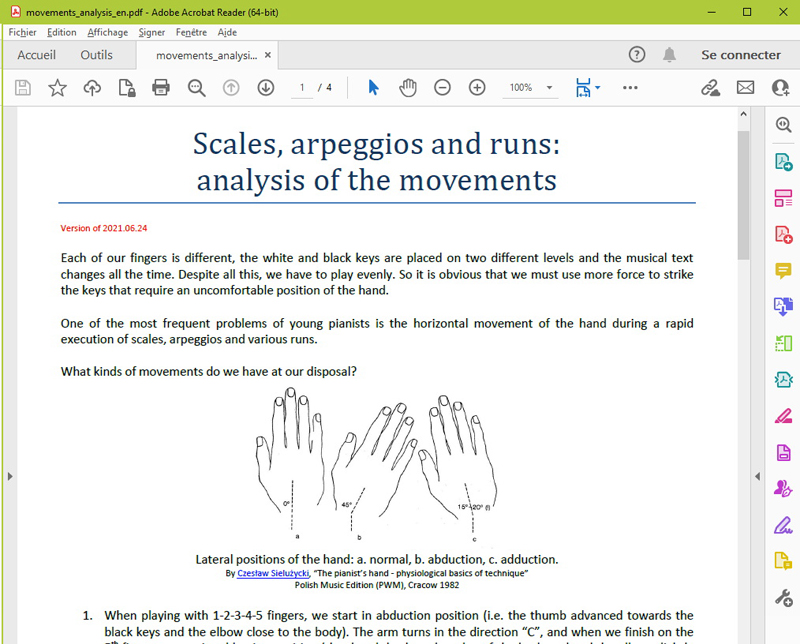Go to next page arrow
The width and height of the screenshot is (800, 644).
[265, 88]
